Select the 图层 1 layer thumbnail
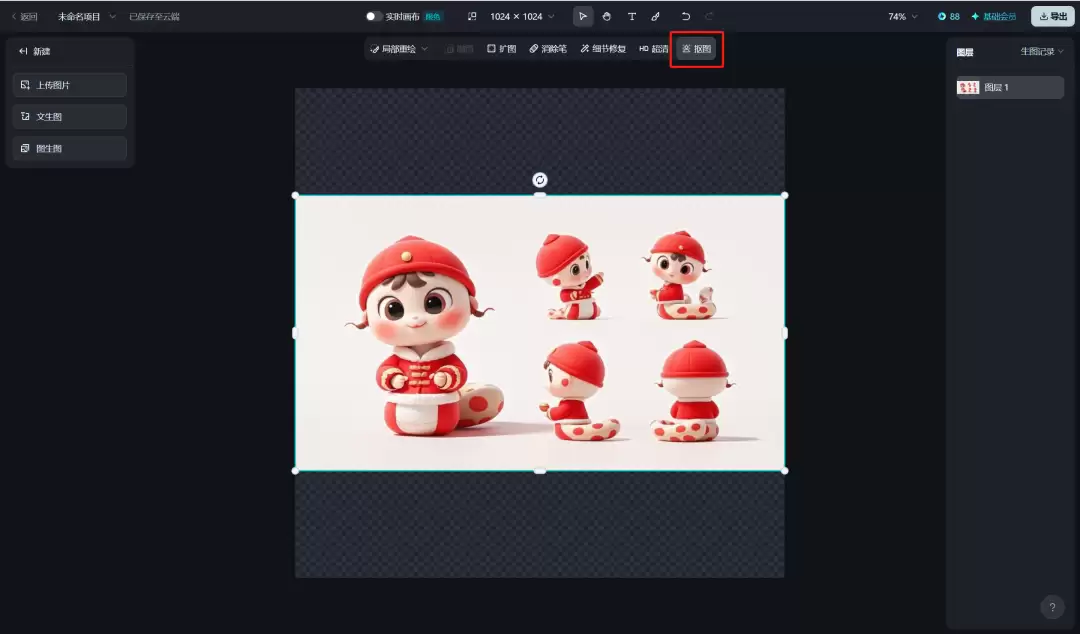 click(x=968, y=87)
